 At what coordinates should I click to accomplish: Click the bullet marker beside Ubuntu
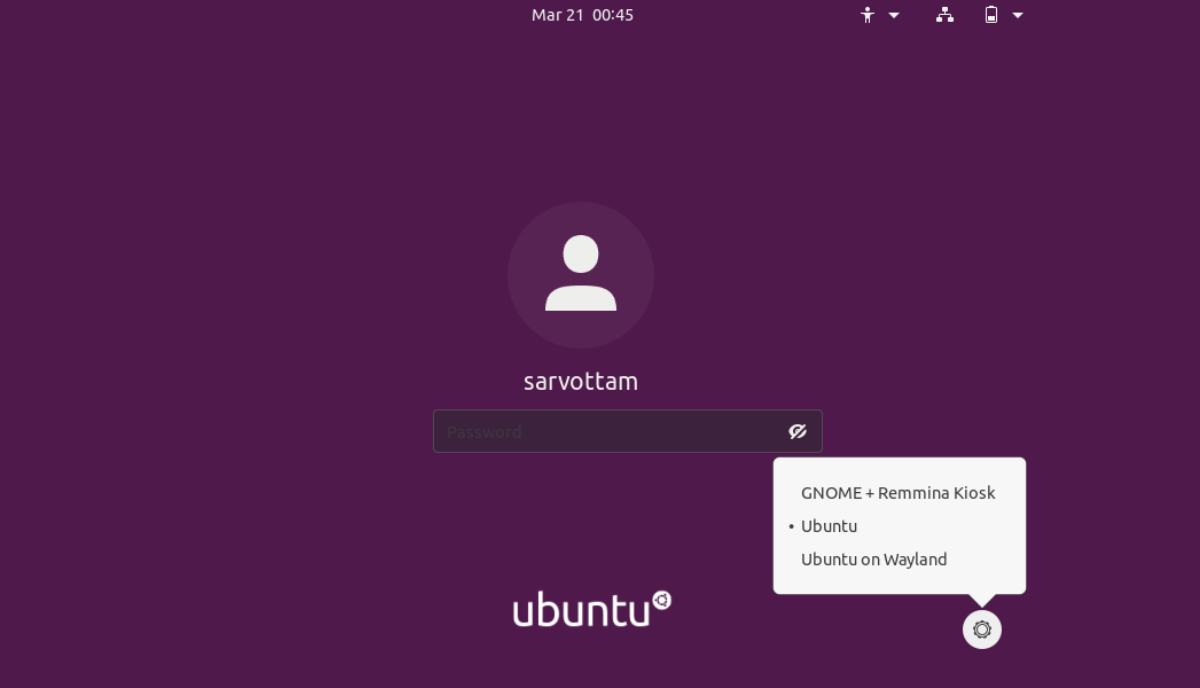click(791, 527)
